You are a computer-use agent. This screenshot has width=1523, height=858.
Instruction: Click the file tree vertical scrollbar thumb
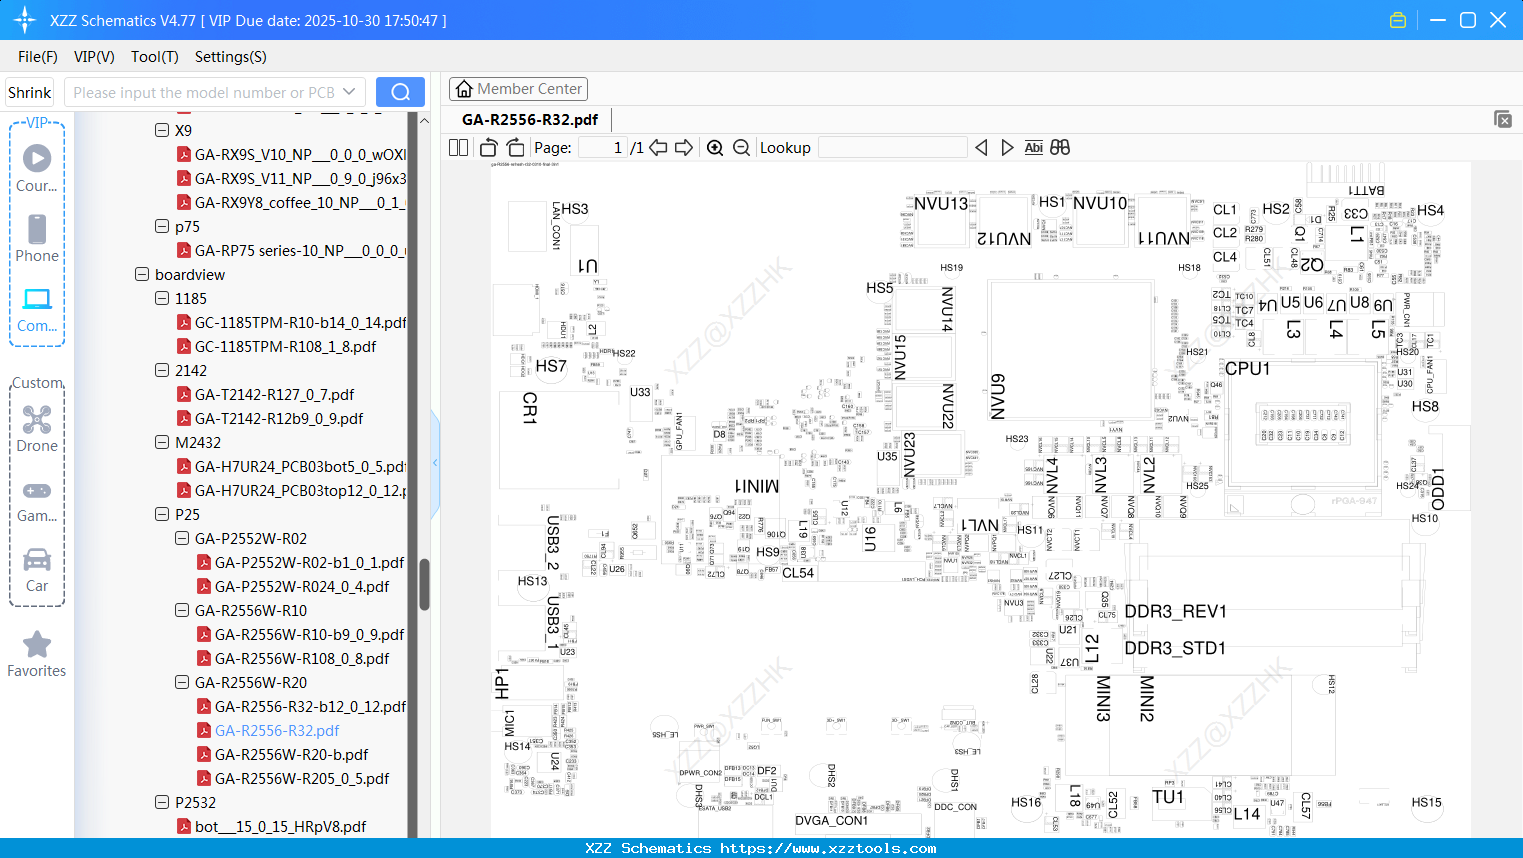(x=424, y=585)
